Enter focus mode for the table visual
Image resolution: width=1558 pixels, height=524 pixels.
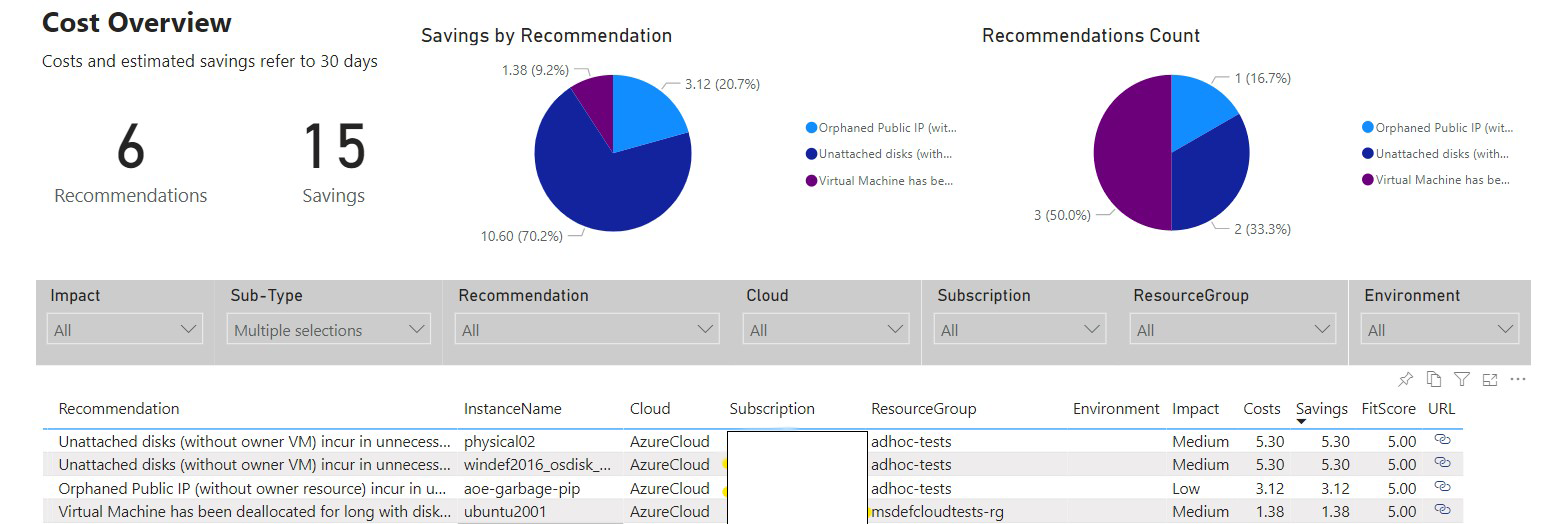(x=1490, y=379)
